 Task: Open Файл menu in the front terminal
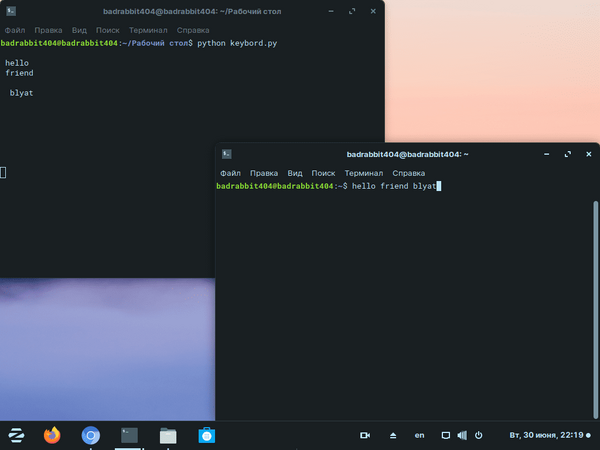(230, 173)
